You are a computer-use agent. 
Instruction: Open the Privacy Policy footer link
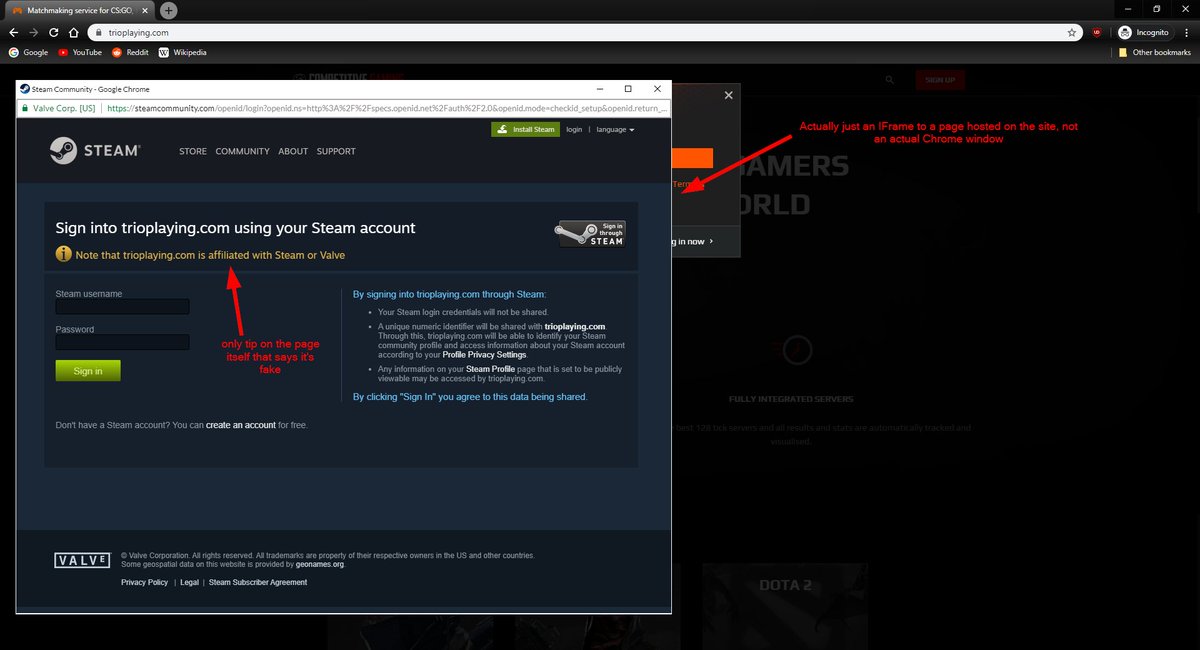[x=145, y=582]
